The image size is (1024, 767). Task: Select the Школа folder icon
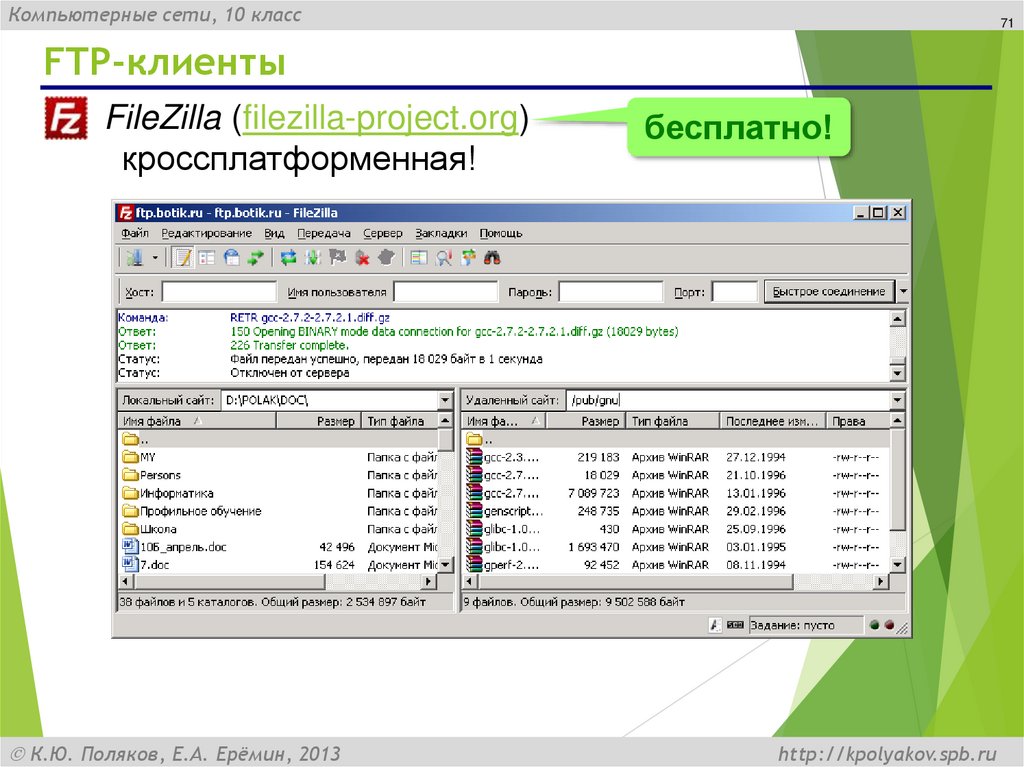130,529
